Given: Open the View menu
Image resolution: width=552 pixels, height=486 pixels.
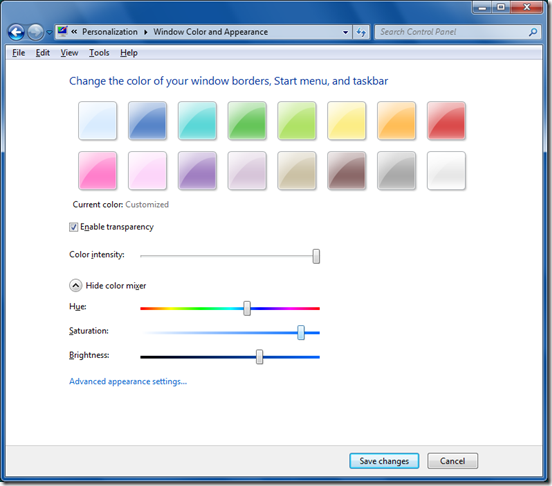Looking at the screenshot, I should pos(69,53).
